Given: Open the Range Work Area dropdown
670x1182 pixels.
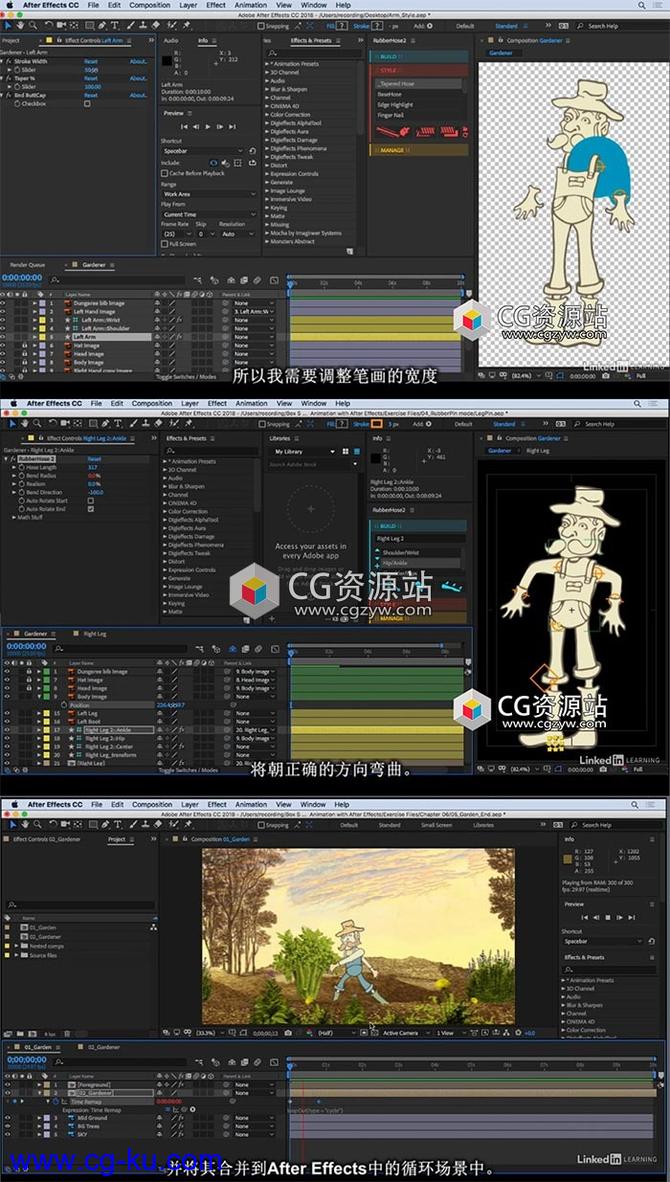Looking at the screenshot, I should point(209,194).
